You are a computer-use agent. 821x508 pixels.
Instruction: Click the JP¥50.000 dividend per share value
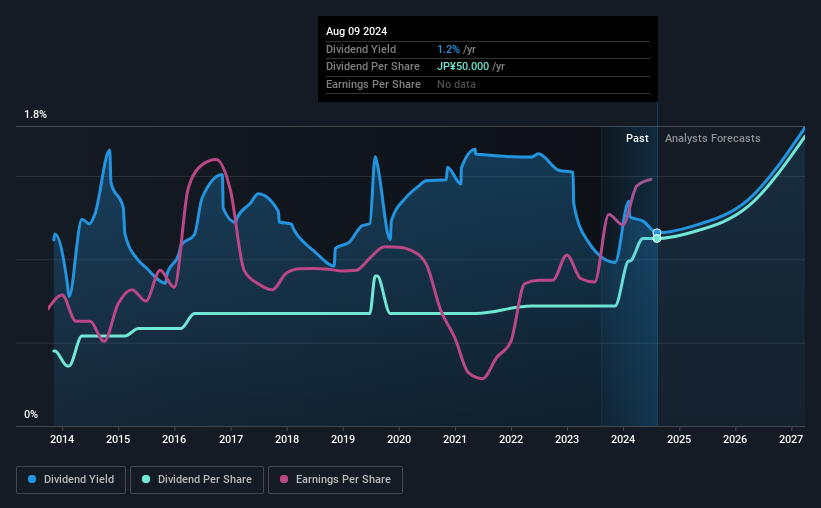463,67
